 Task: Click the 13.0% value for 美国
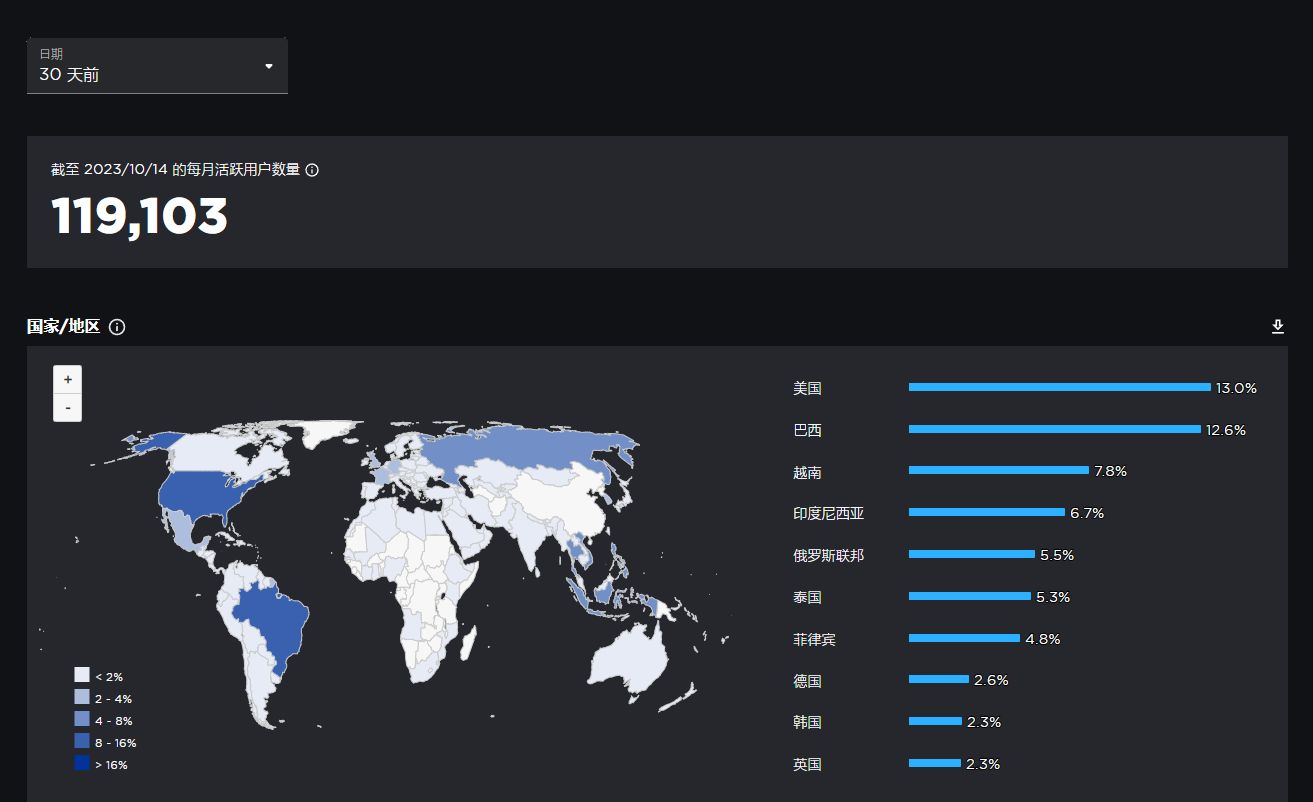(x=1236, y=388)
